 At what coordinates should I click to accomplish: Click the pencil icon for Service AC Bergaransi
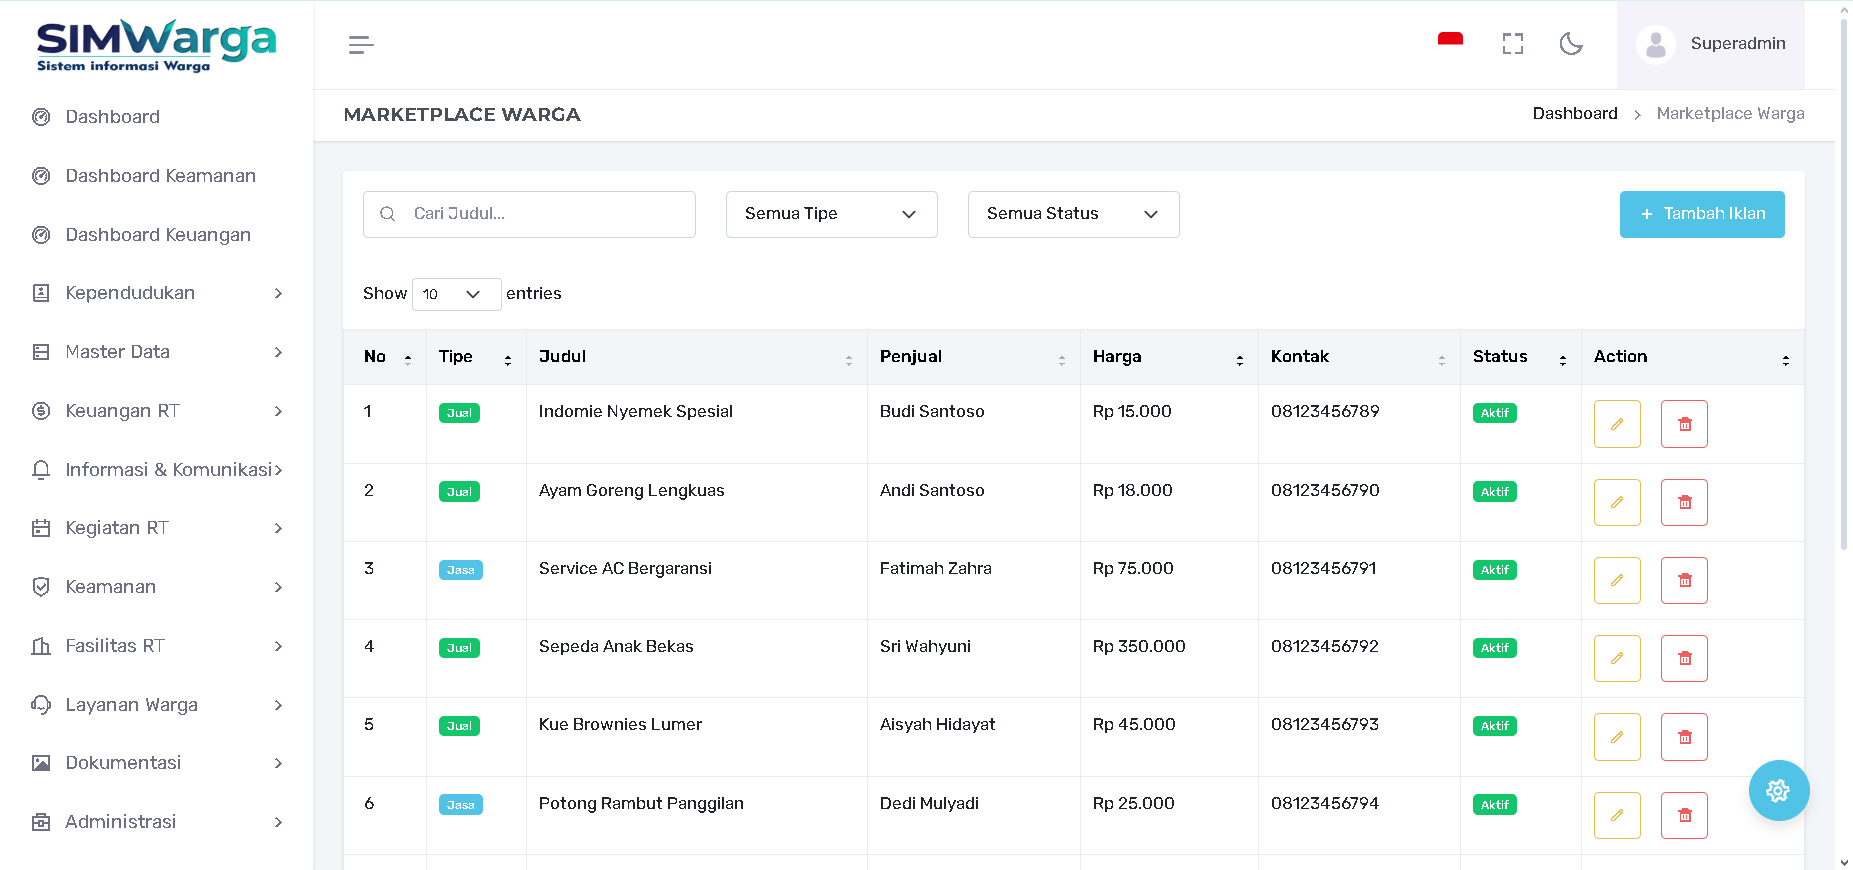1616,580
